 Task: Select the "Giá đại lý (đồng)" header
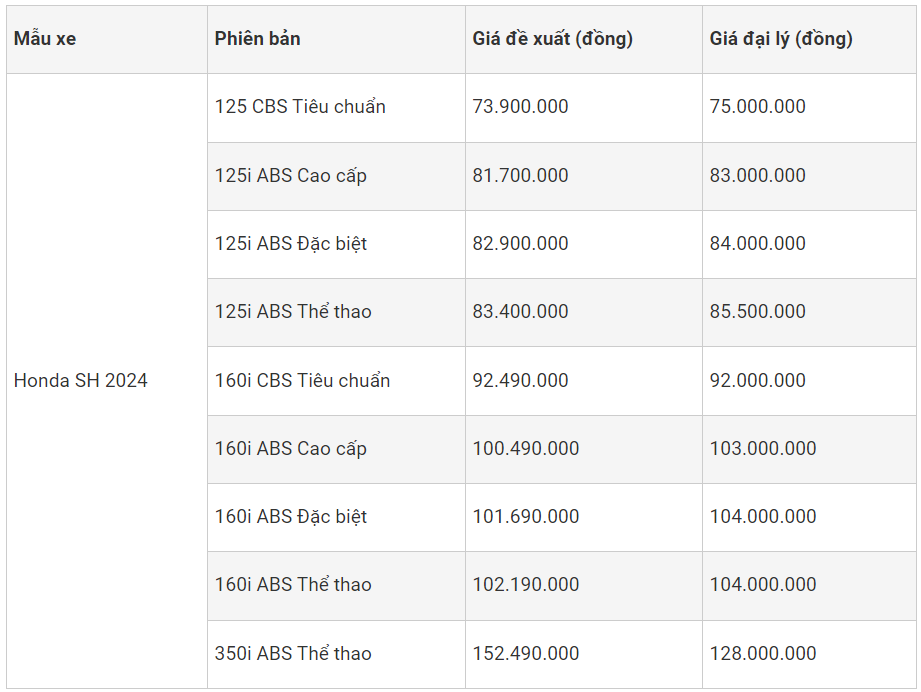pos(781,39)
